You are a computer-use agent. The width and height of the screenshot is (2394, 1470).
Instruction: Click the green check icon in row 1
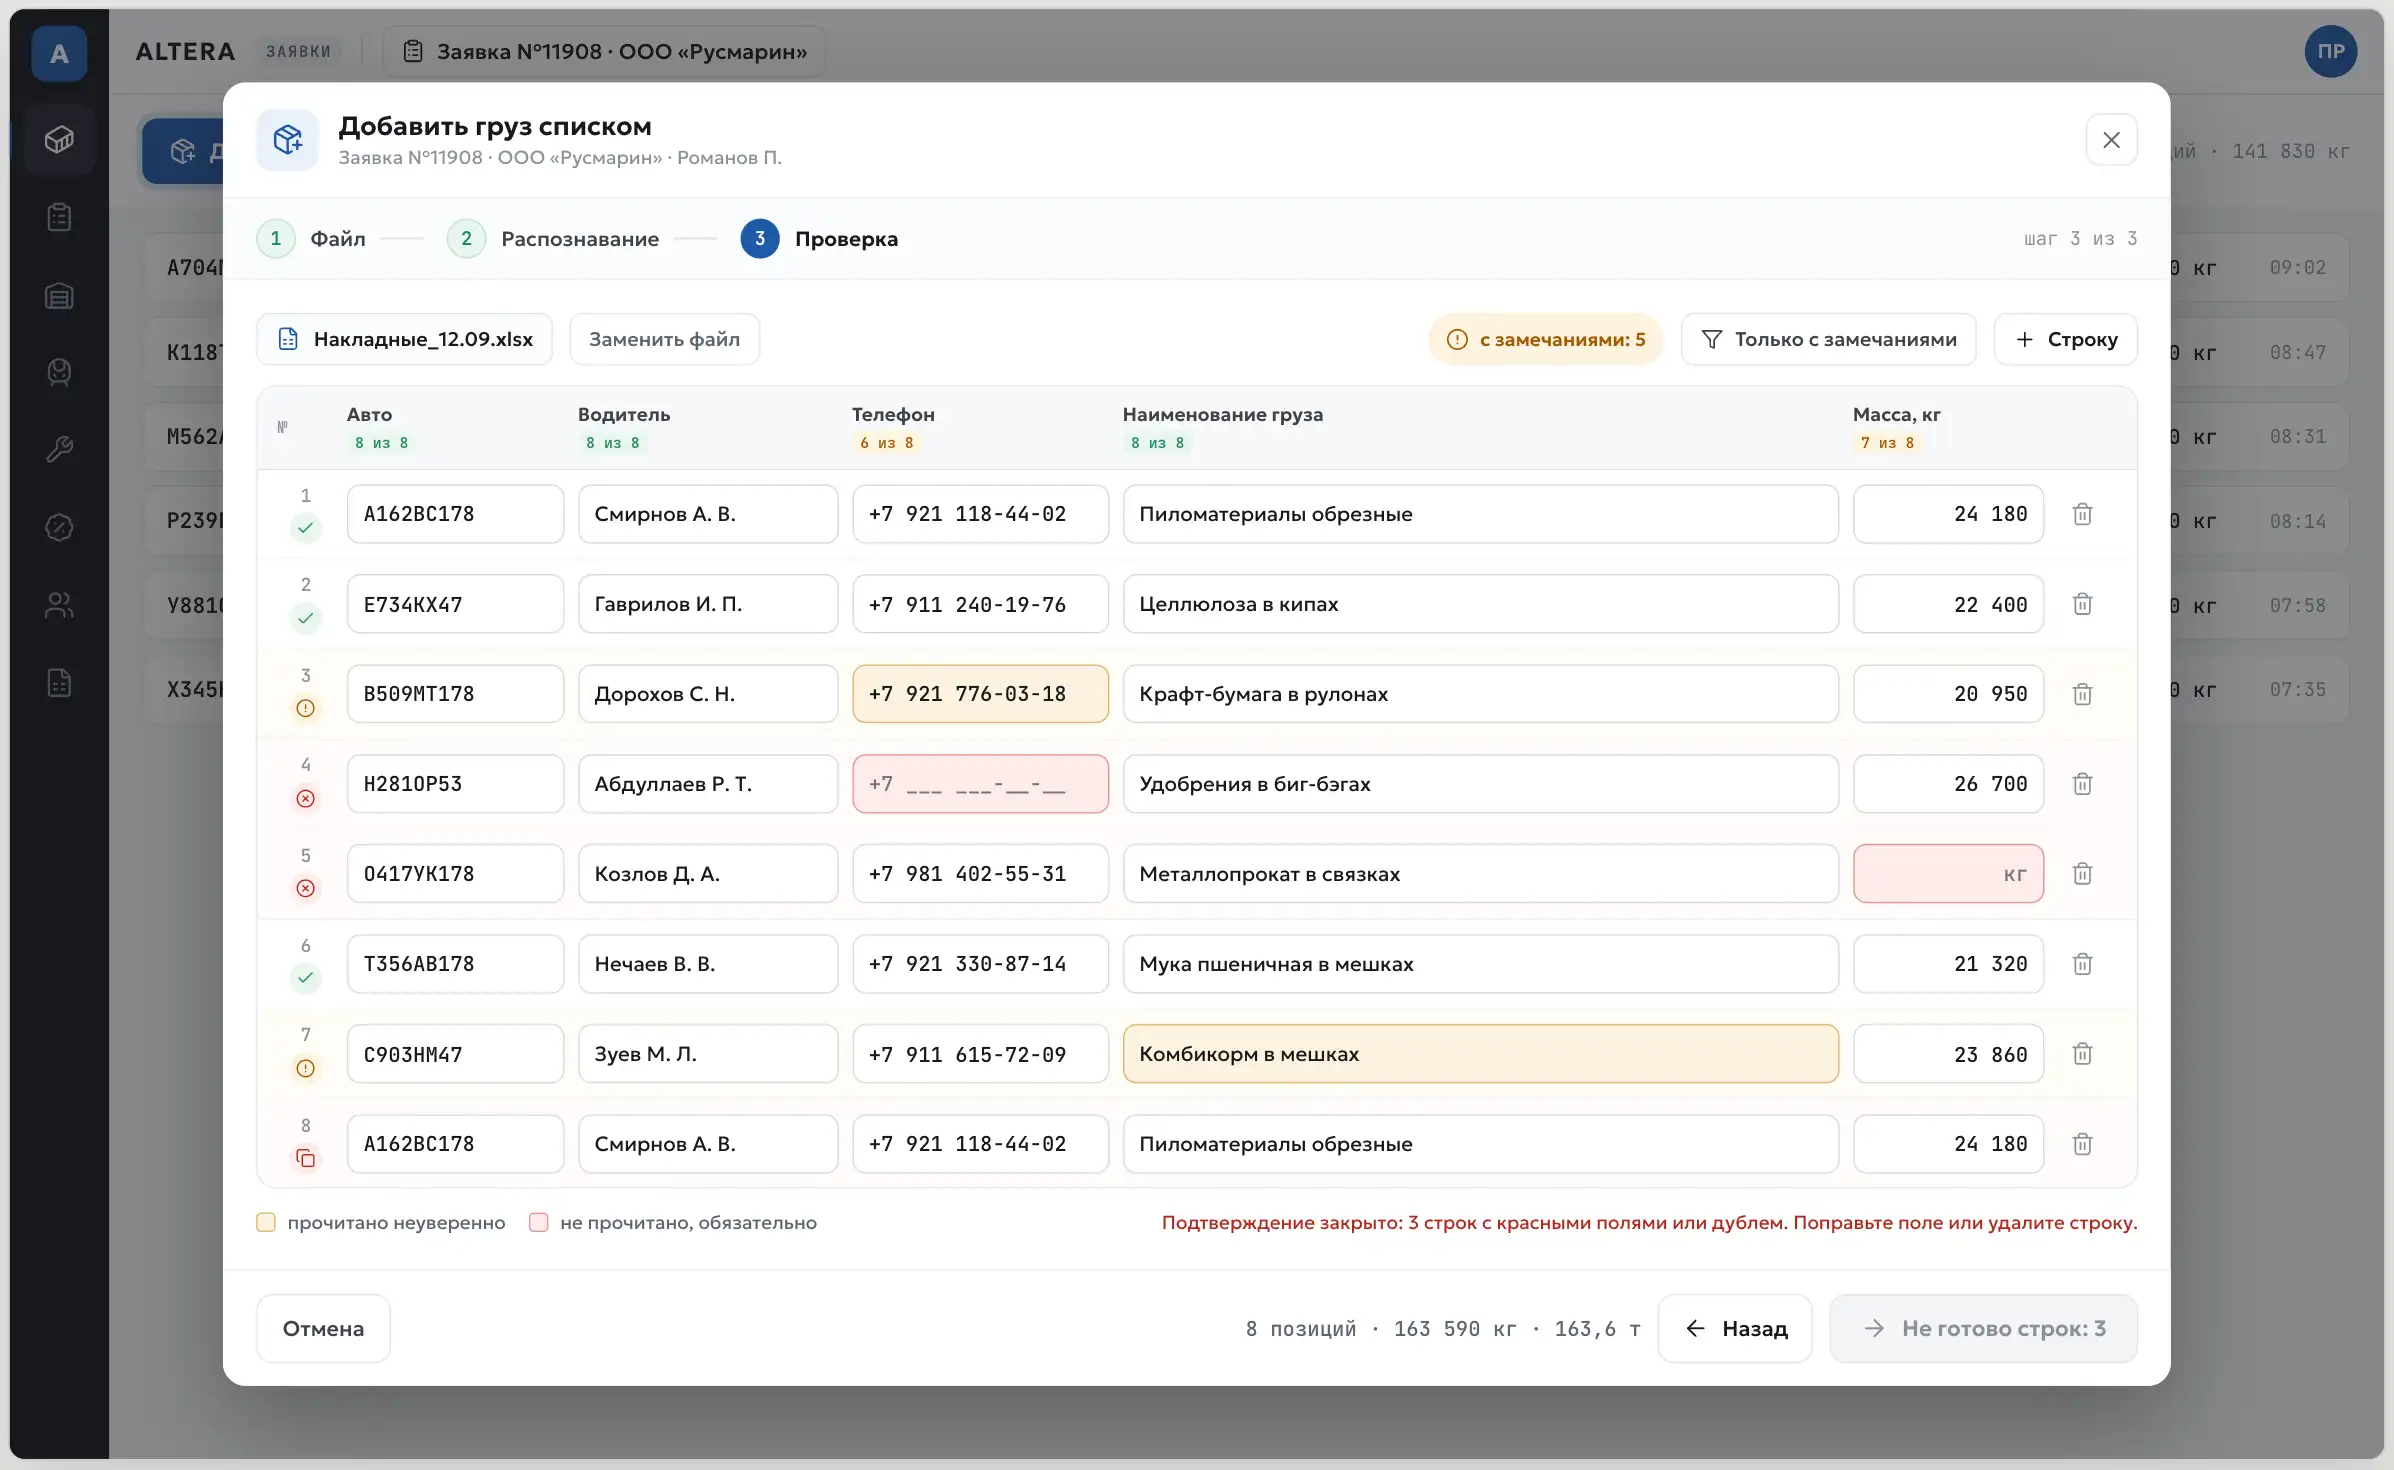point(306,527)
